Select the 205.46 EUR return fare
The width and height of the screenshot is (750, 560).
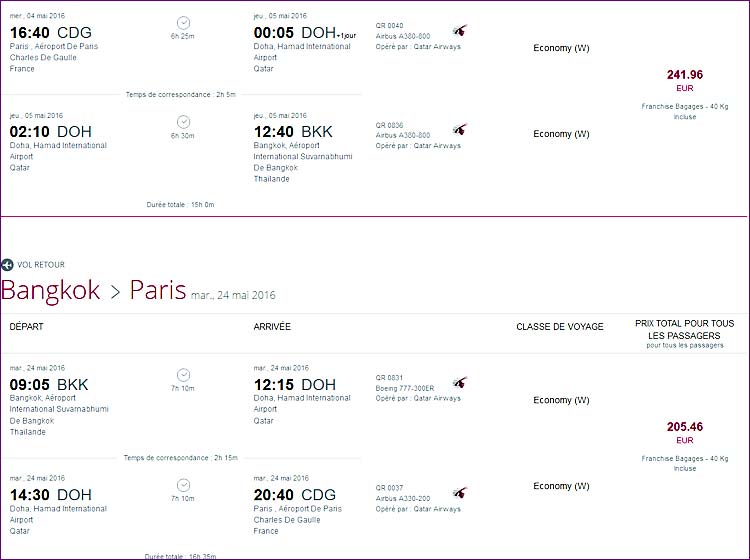click(x=685, y=427)
